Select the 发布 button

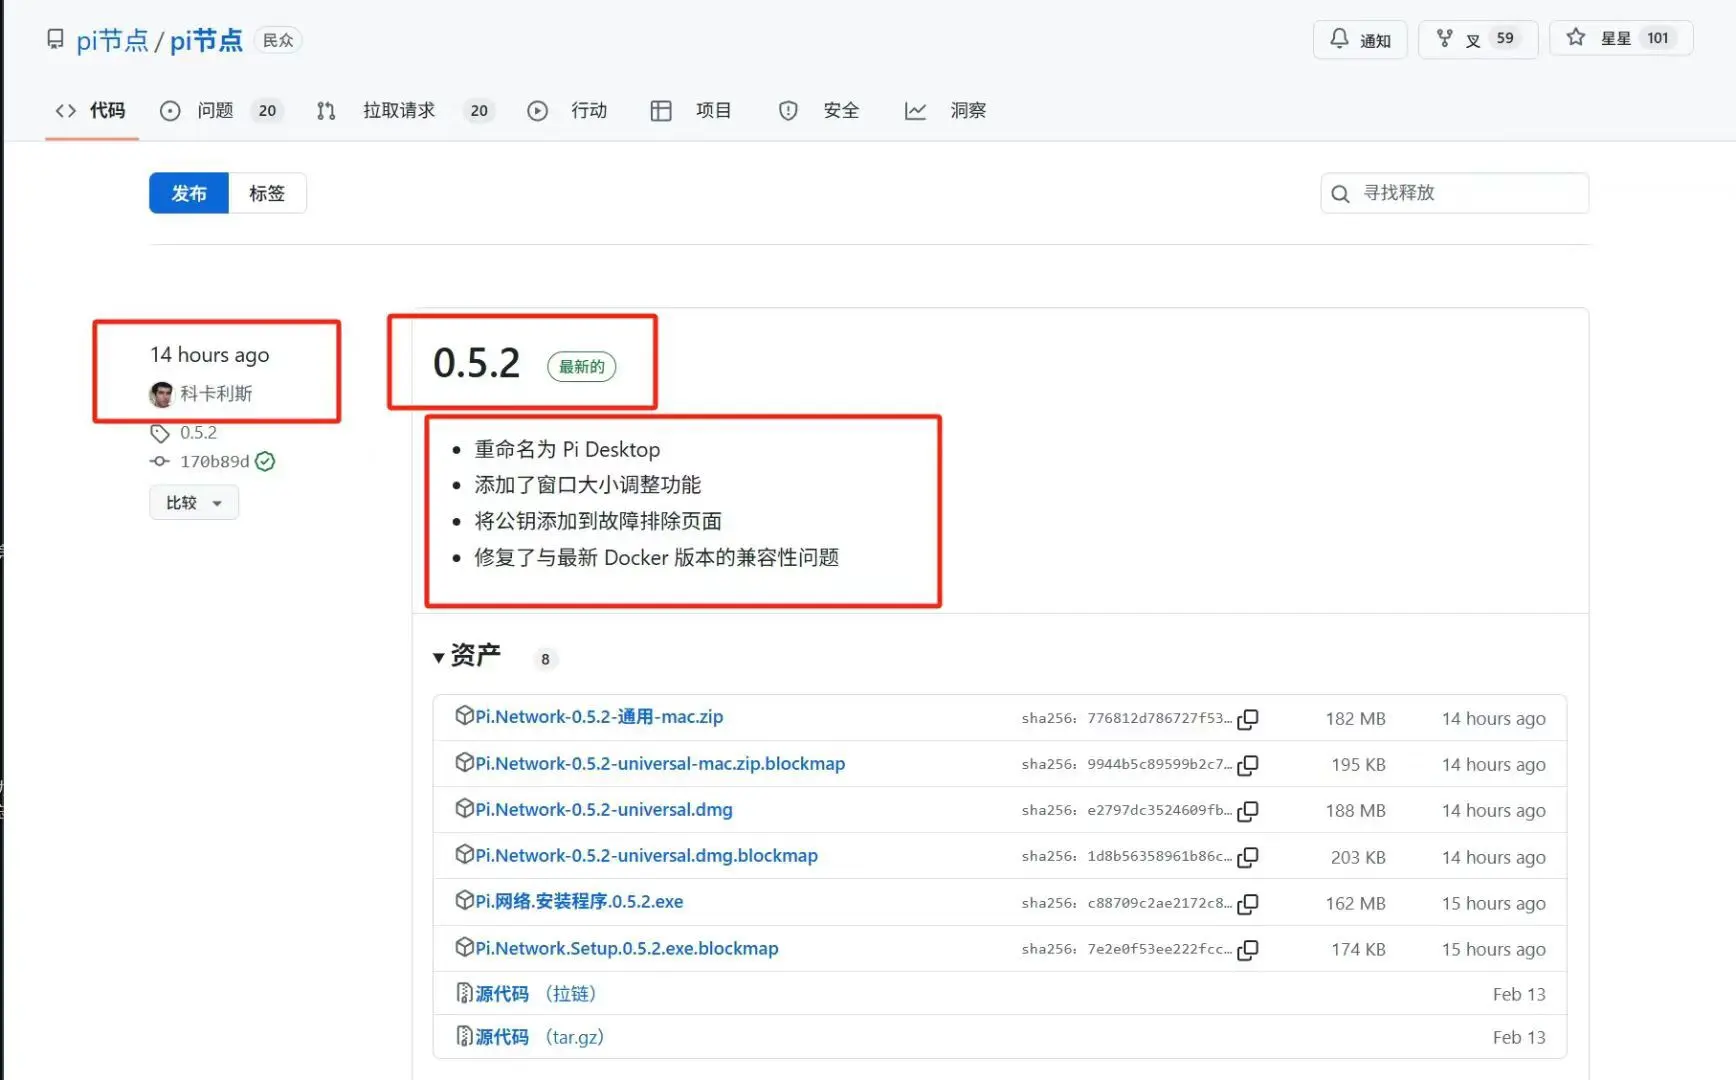[189, 193]
